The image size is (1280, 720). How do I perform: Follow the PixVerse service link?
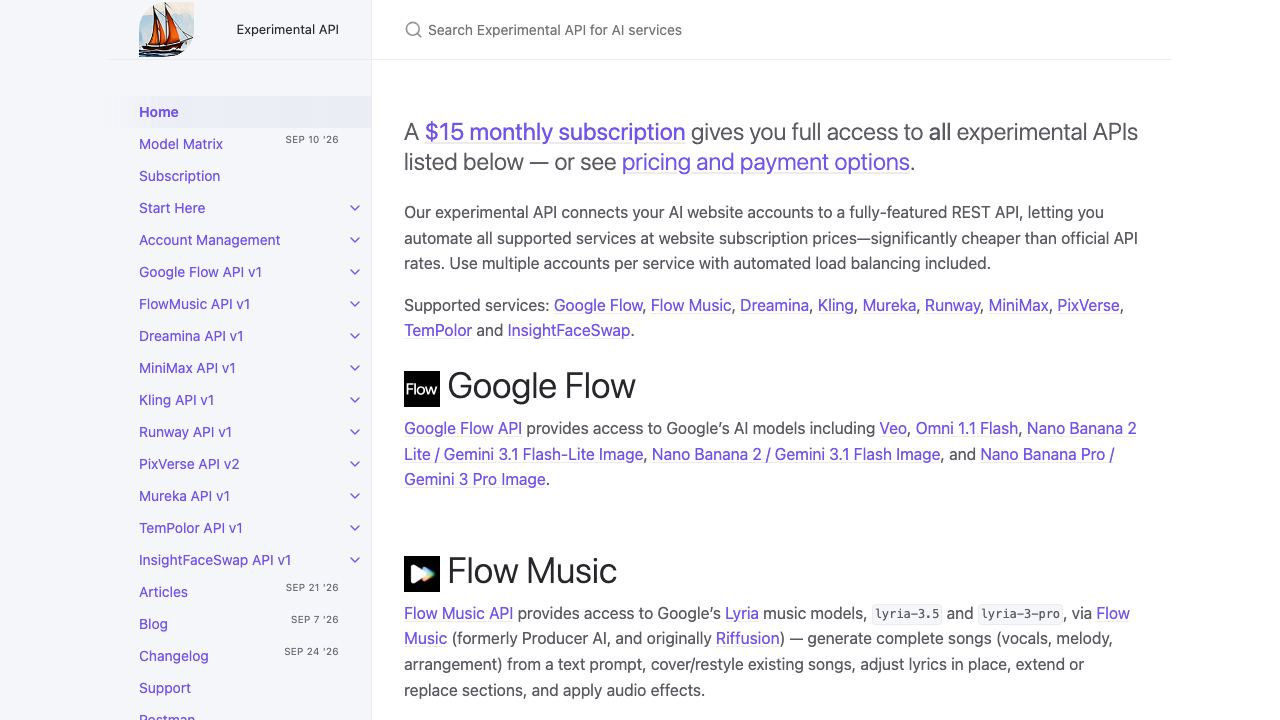pos(1088,305)
